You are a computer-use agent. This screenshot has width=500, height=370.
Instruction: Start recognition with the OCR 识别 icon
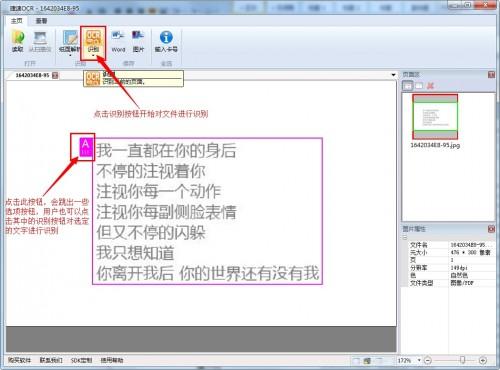coord(93,38)
